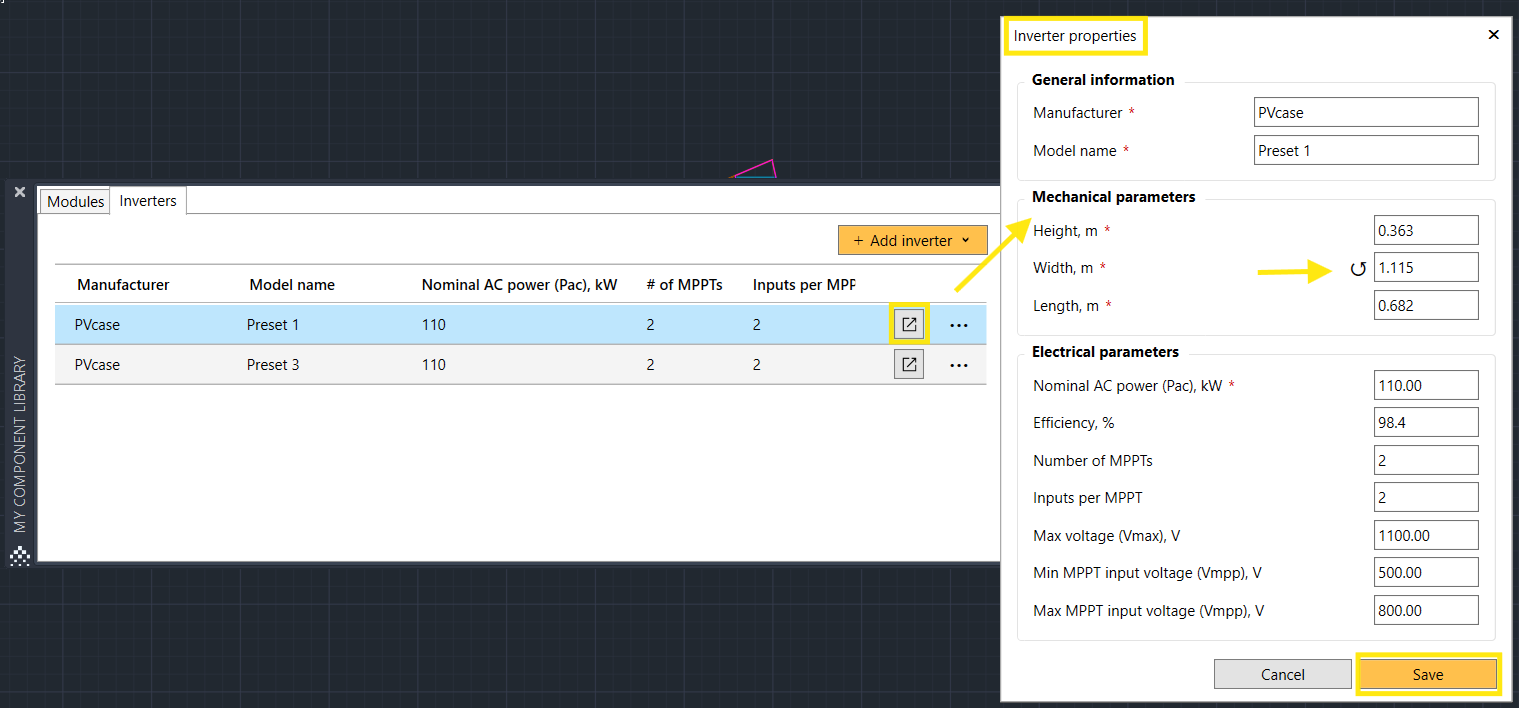The height and width of the screenshot is (708, 1519).
Task: Open properties for the Preset 1 inverter
Action: pyautogui.click(x=909, y=325)
